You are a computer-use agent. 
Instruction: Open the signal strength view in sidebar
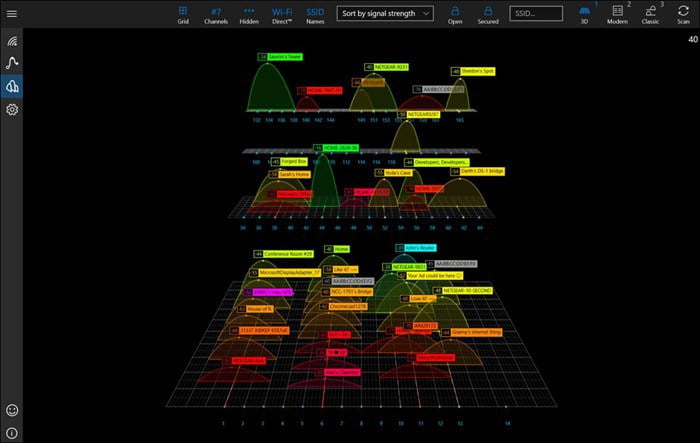coord(12,41)
